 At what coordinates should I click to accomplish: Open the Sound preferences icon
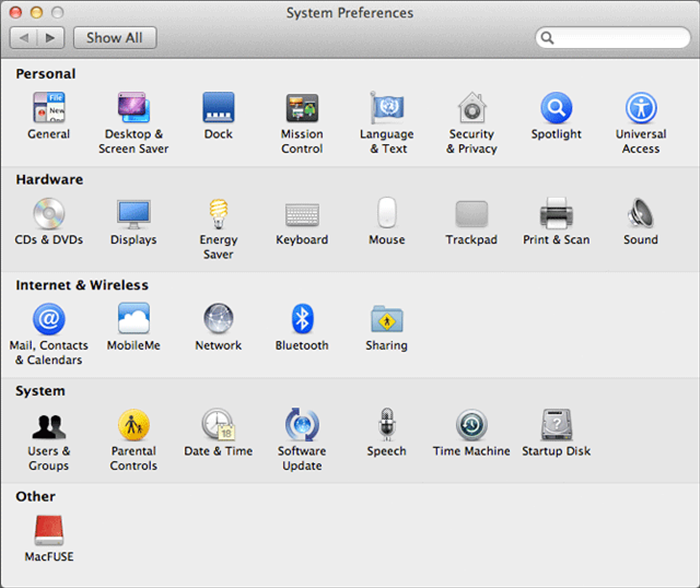click(641, 213)
